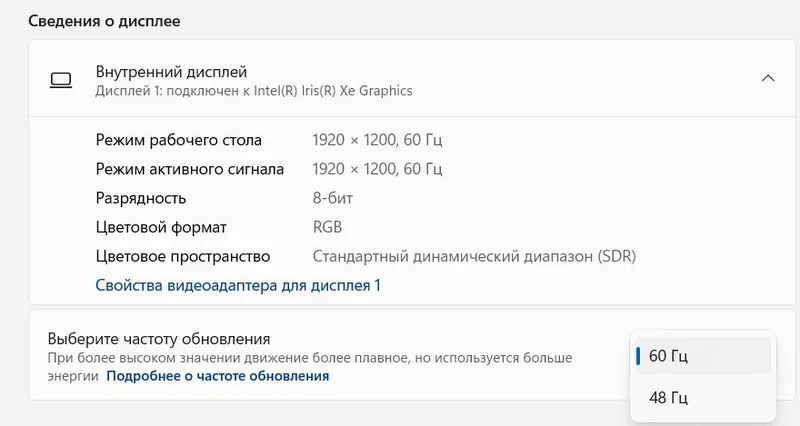Click the Разрядность label
Screen dimensions: 800x426
point(141,198)
